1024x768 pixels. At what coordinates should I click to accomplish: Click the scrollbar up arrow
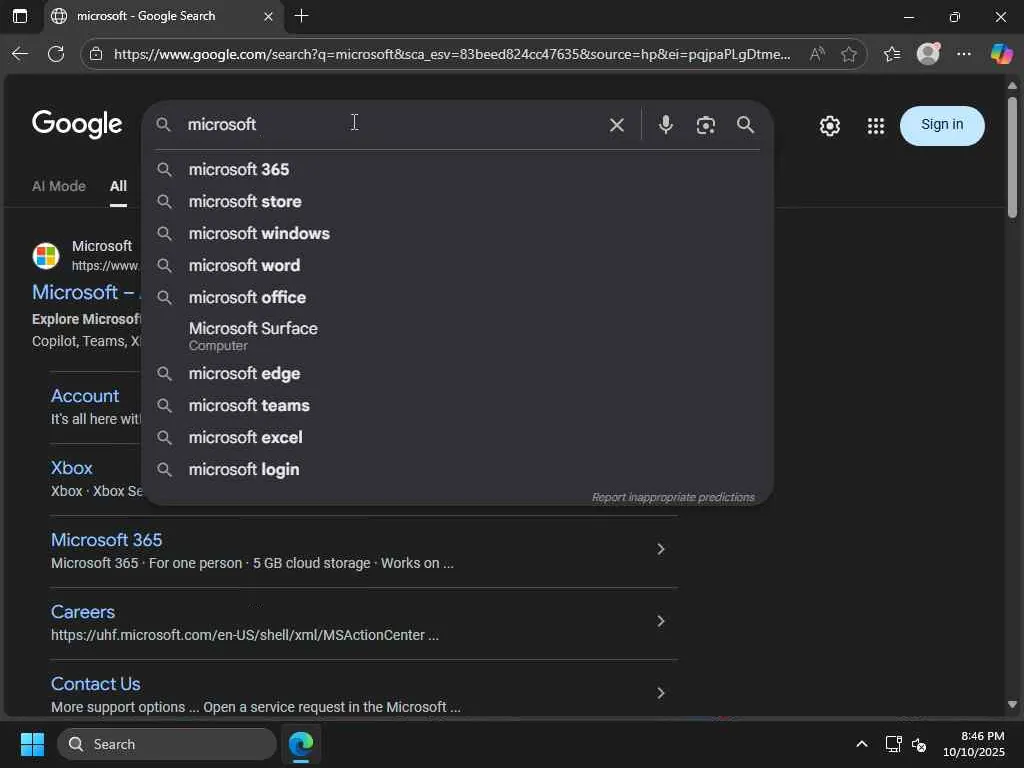tap(1012, 86)
